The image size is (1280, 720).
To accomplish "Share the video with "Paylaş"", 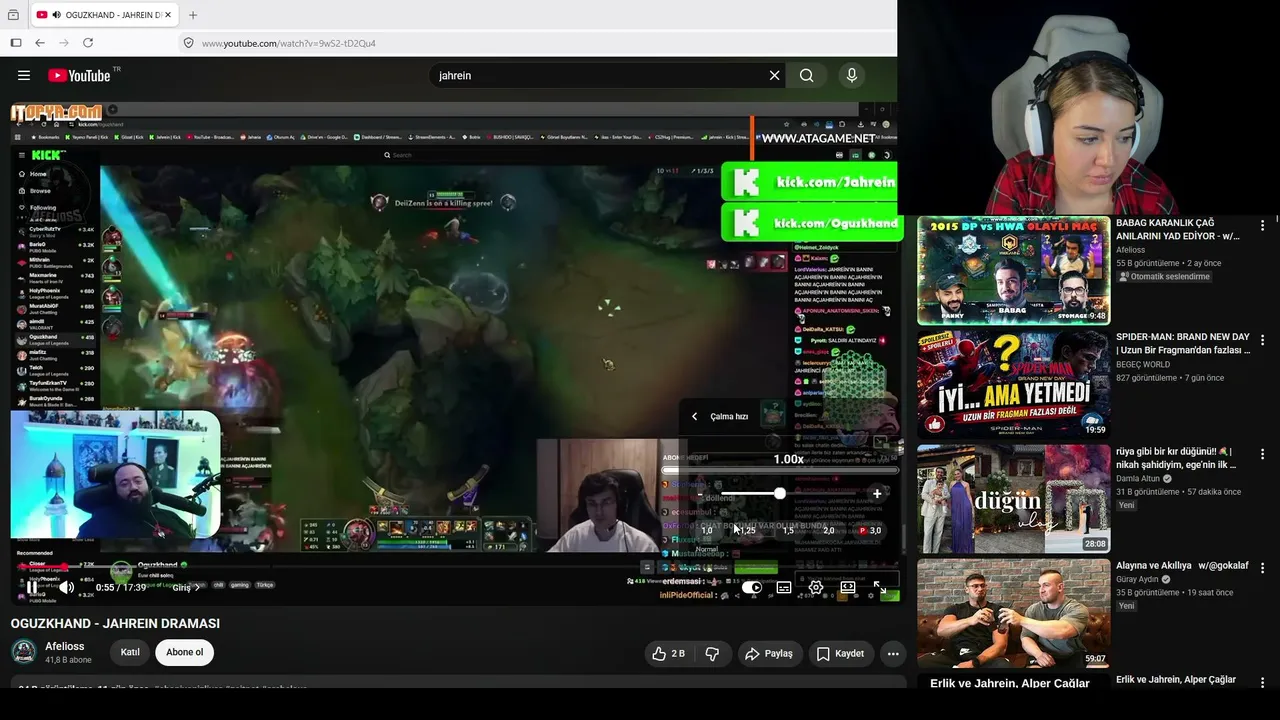I will click(769, 654).
